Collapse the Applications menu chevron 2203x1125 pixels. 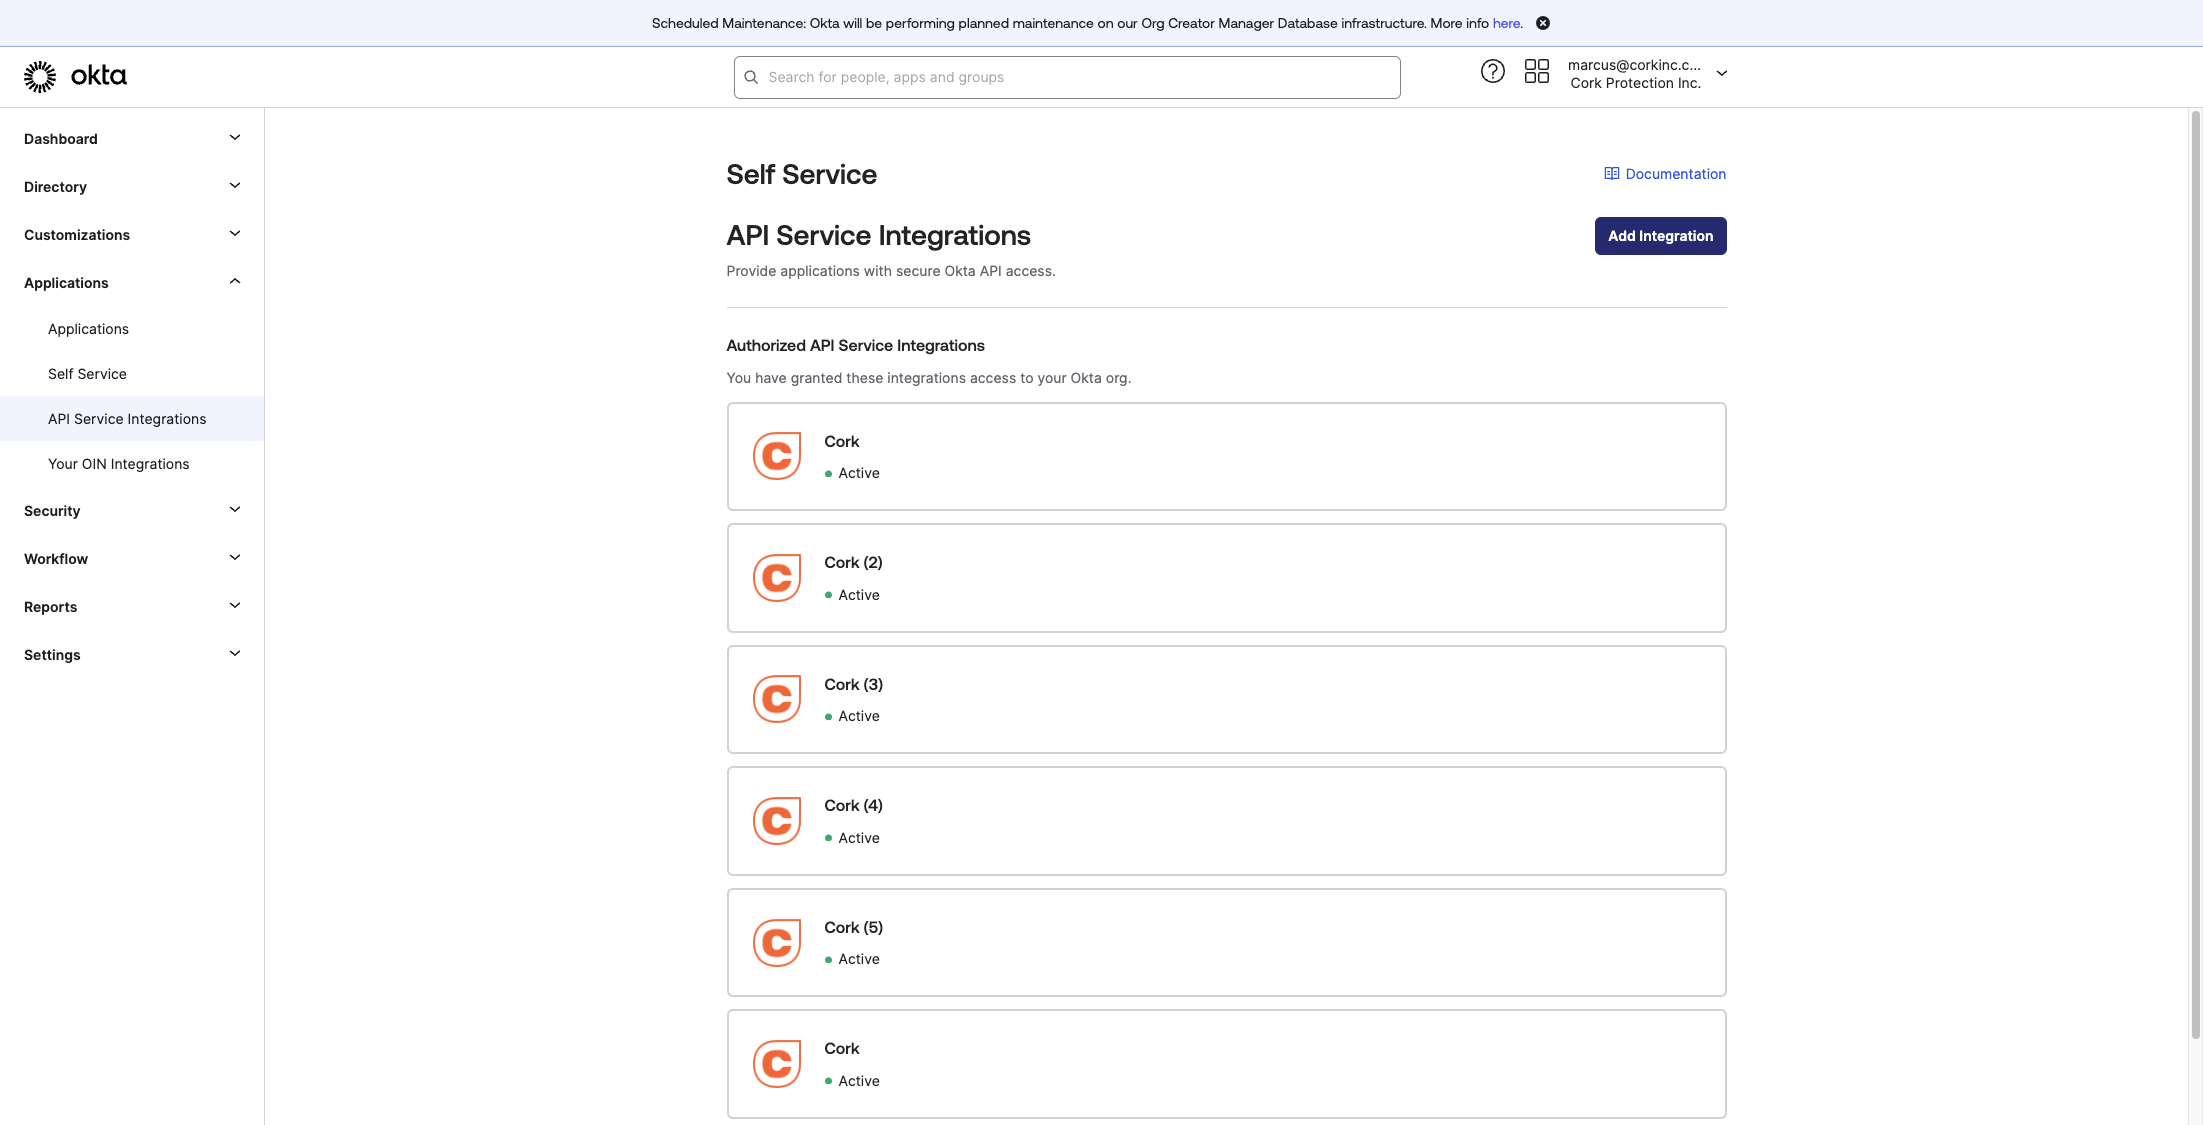click(235, 282)
